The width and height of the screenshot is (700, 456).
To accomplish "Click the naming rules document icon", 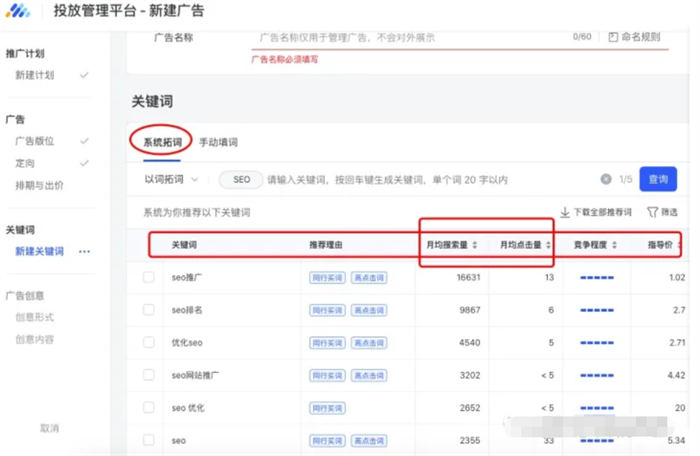I will pyautogui.click(x=613, y=37).
